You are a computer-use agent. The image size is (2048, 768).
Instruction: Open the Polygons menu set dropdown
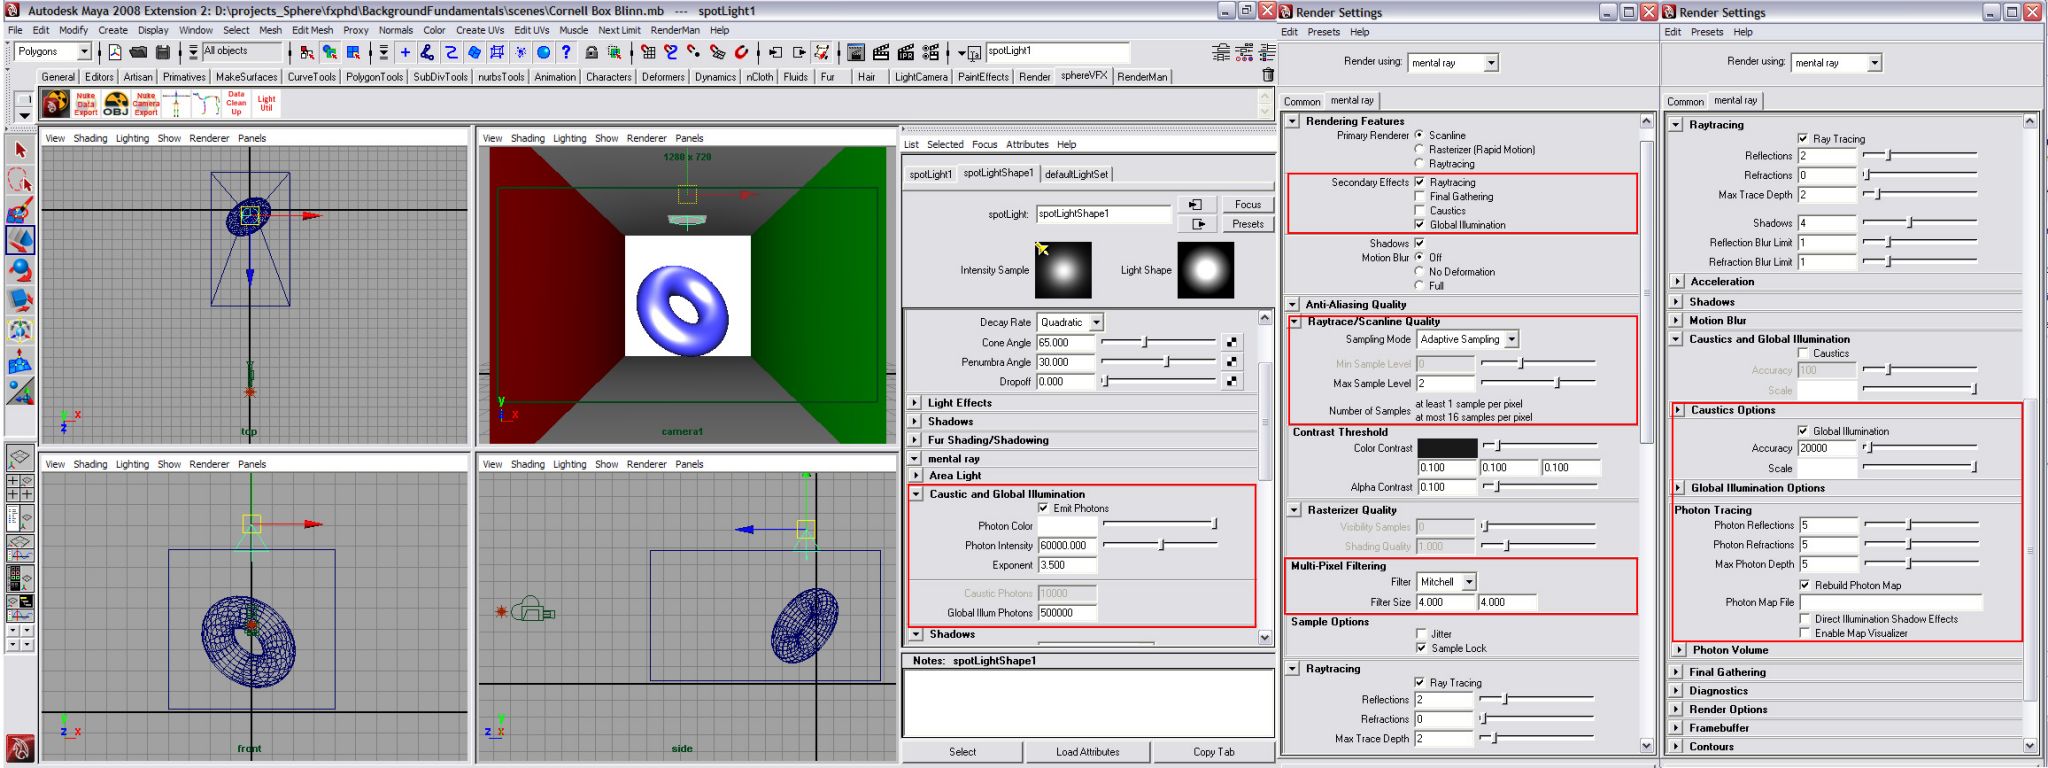tap(53, 52)
